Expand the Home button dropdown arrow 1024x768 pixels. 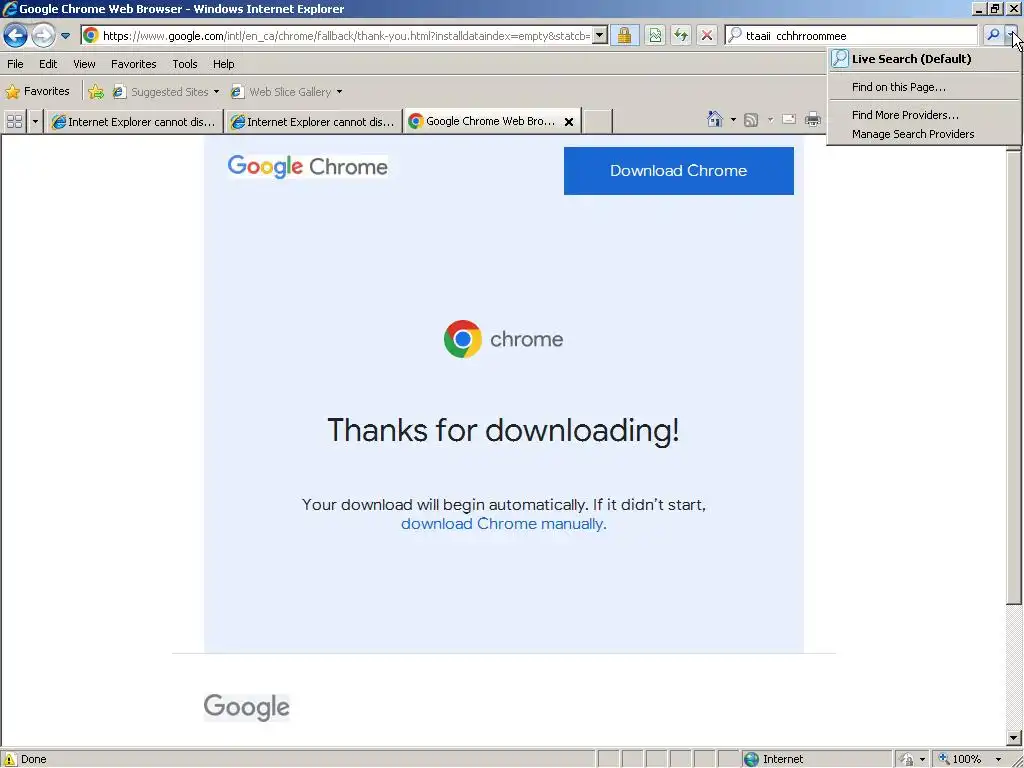click(x=733, y=120)
